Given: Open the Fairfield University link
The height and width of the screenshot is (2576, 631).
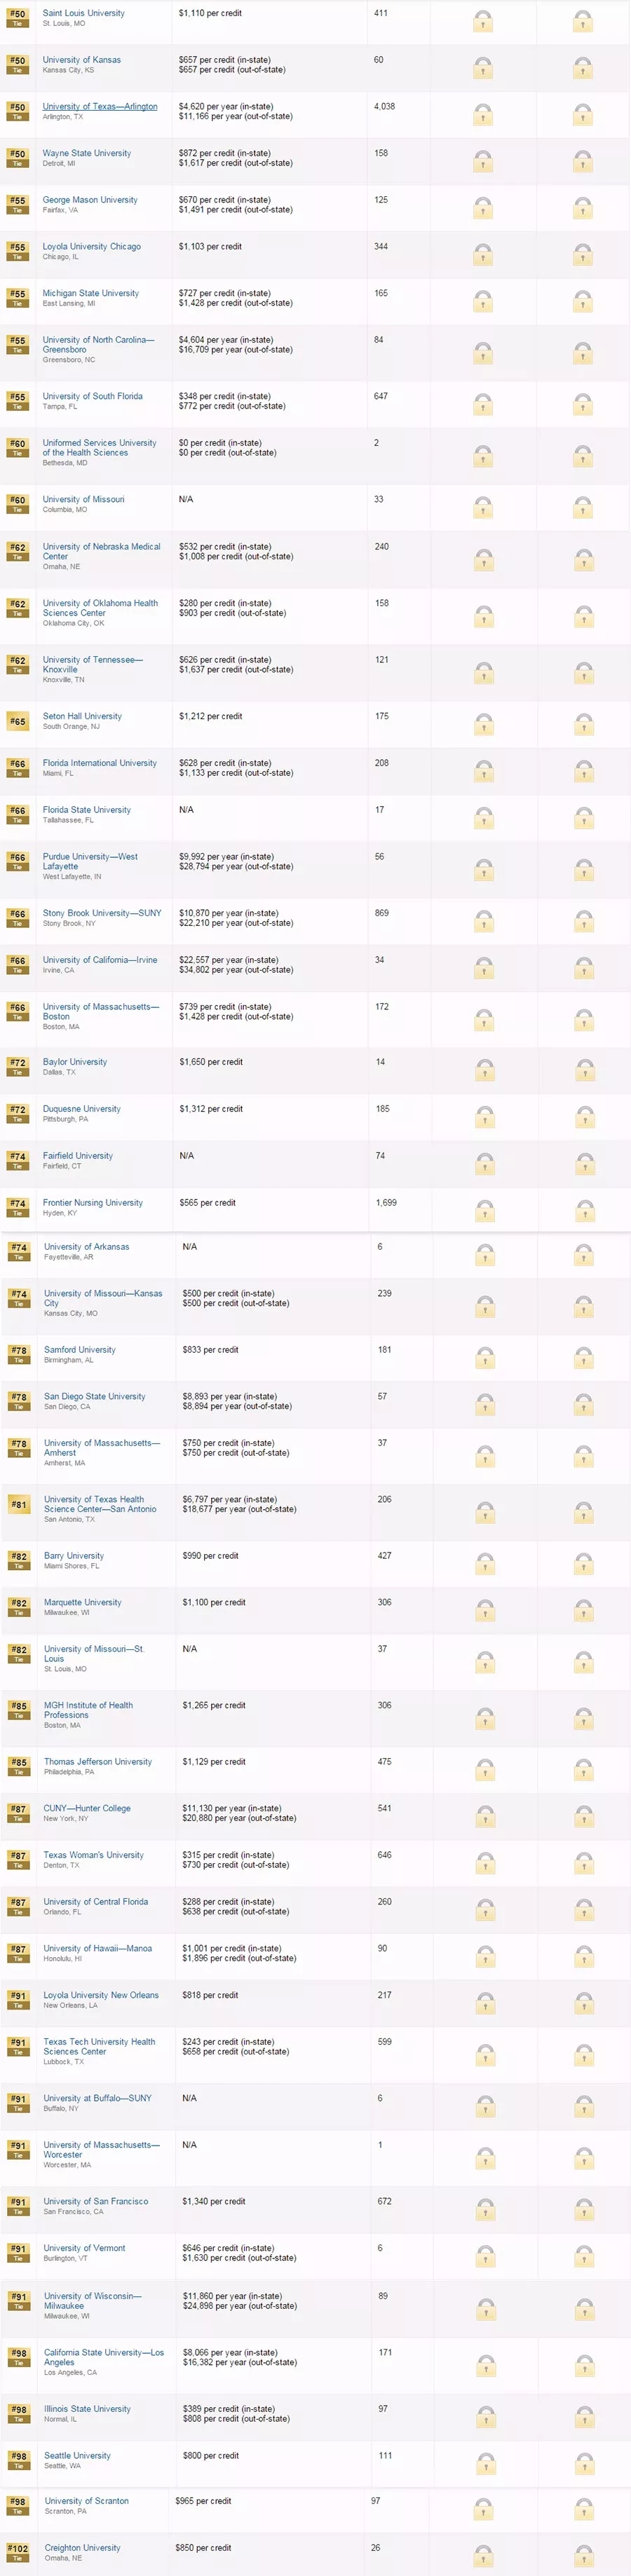Looking at the screenshot, I should 78,1156.
